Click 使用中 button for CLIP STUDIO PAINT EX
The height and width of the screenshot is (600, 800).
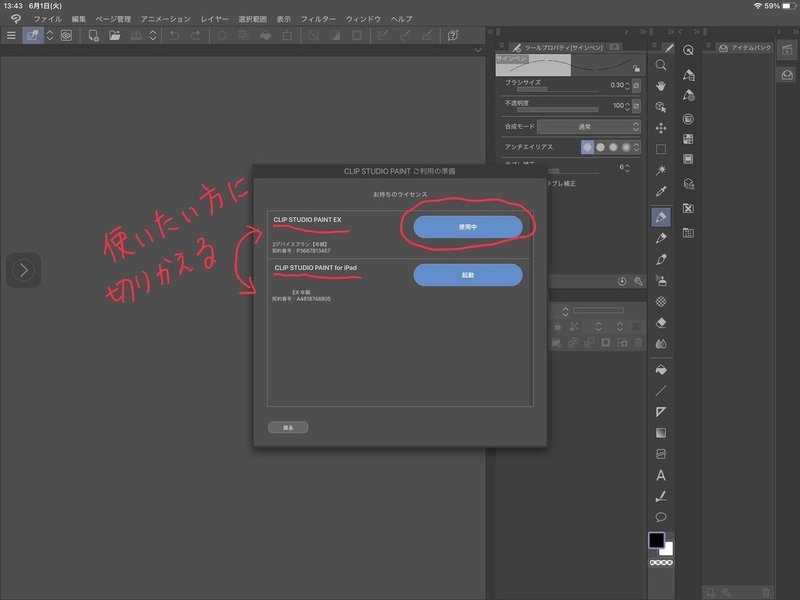coord(468,227)
